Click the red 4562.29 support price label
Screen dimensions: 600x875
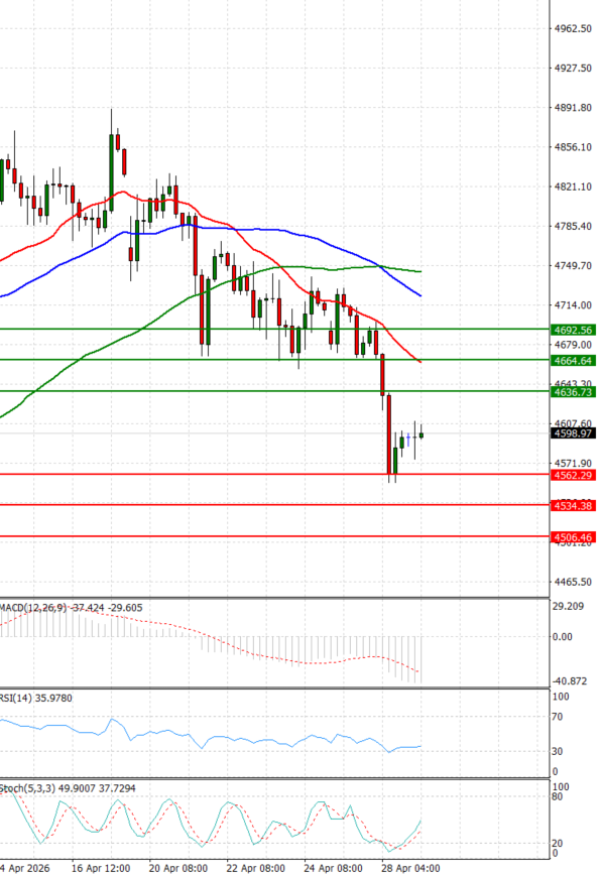(x=573, y=475)
